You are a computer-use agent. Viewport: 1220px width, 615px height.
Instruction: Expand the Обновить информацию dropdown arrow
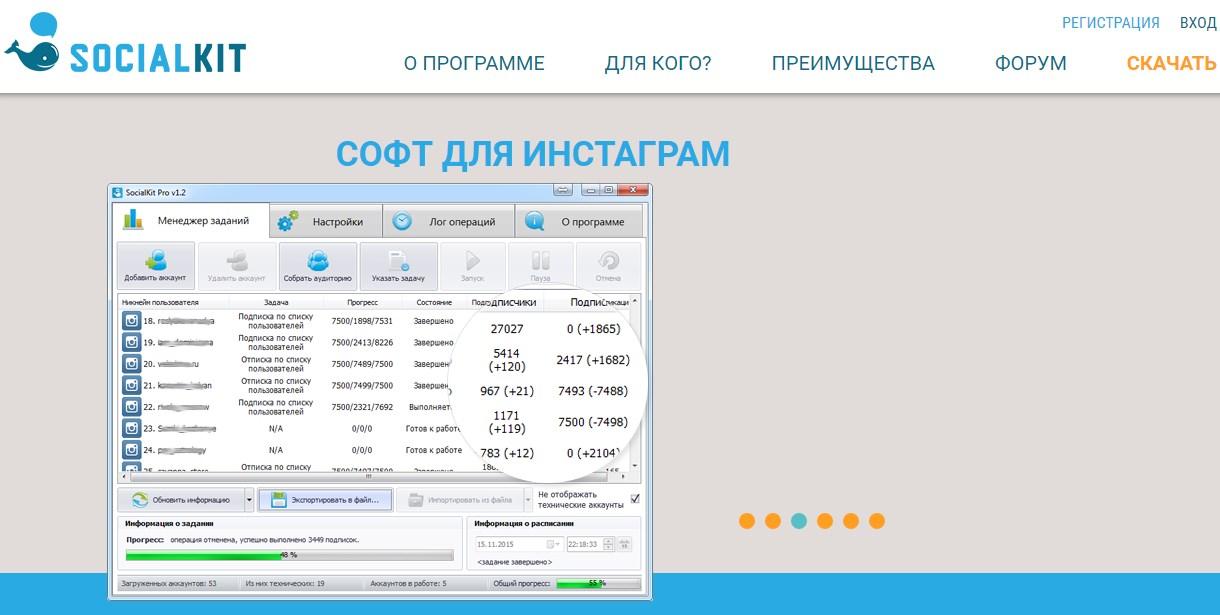249,500
